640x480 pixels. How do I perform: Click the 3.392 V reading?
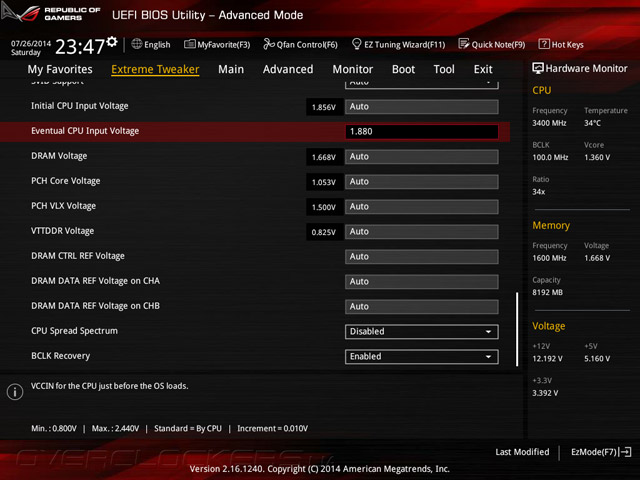(x=545, y=393)
